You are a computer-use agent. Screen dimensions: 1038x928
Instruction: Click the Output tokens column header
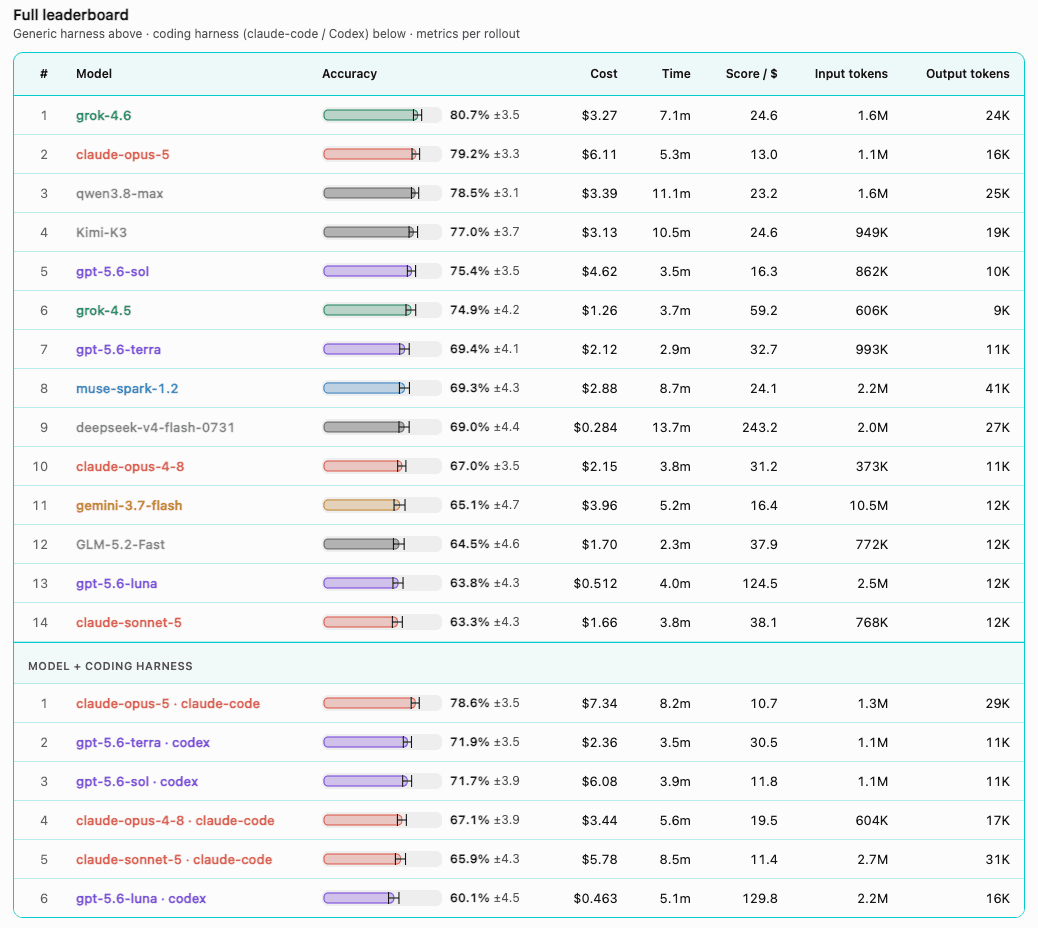(967, 74)
